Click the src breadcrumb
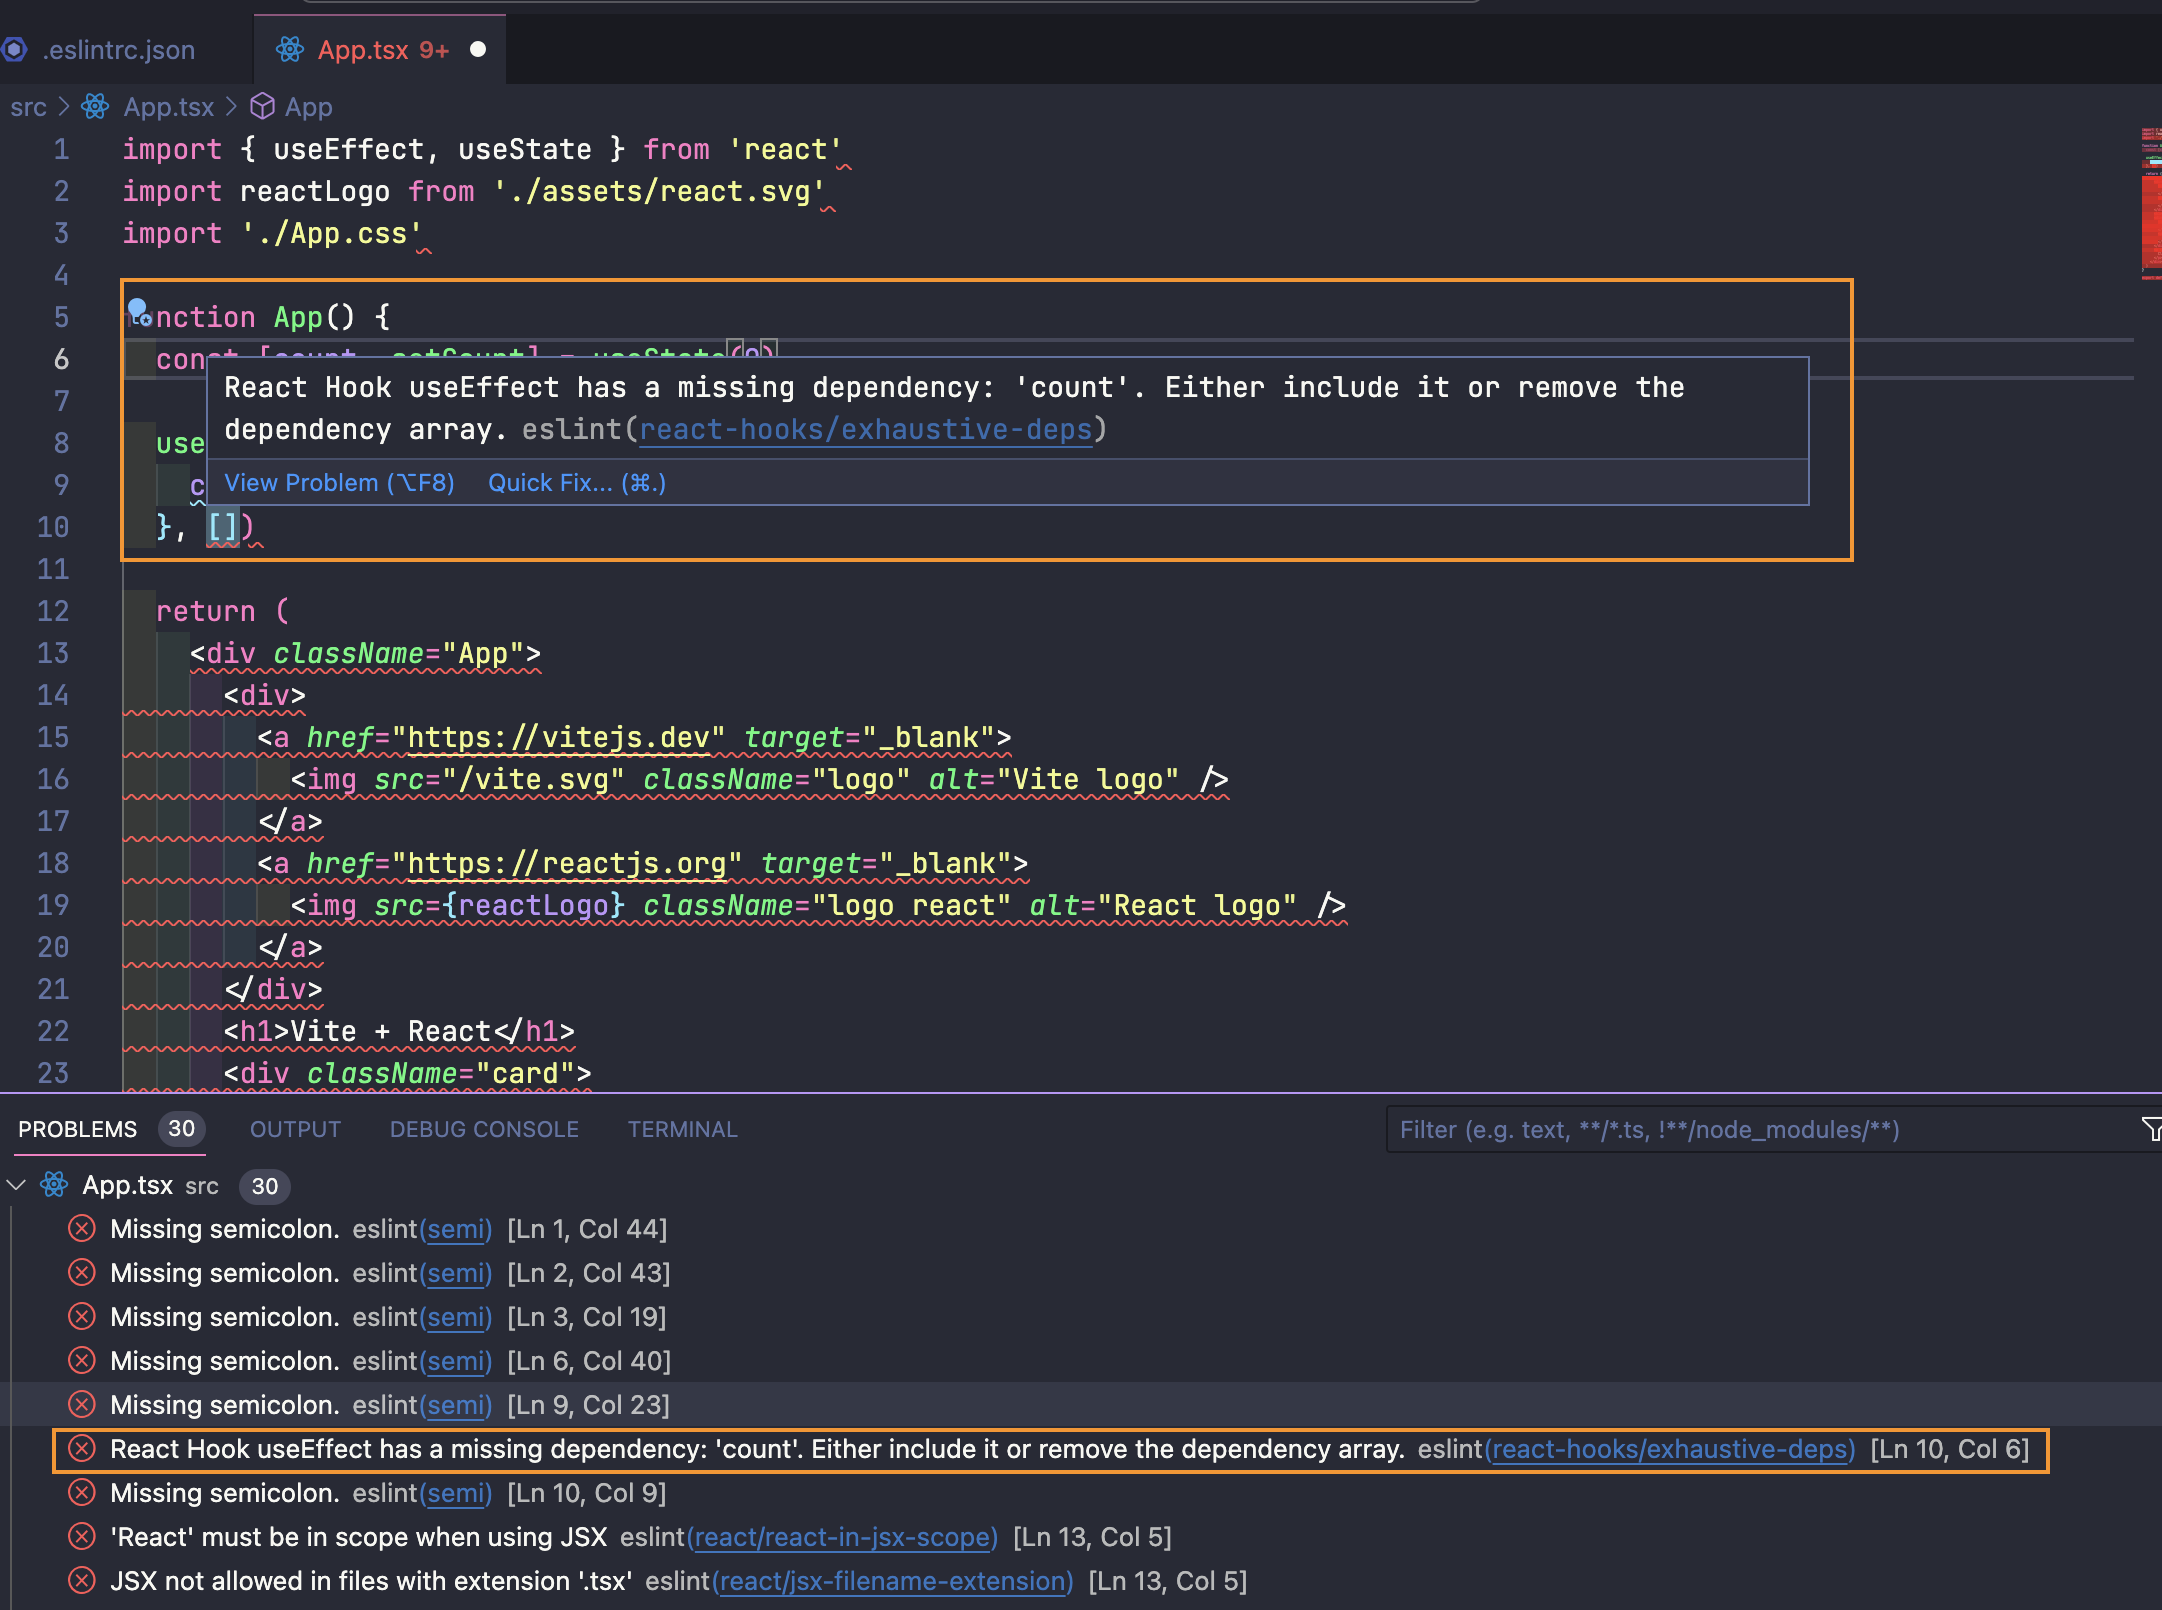The image size is (2162, 1610). (28, 107)
